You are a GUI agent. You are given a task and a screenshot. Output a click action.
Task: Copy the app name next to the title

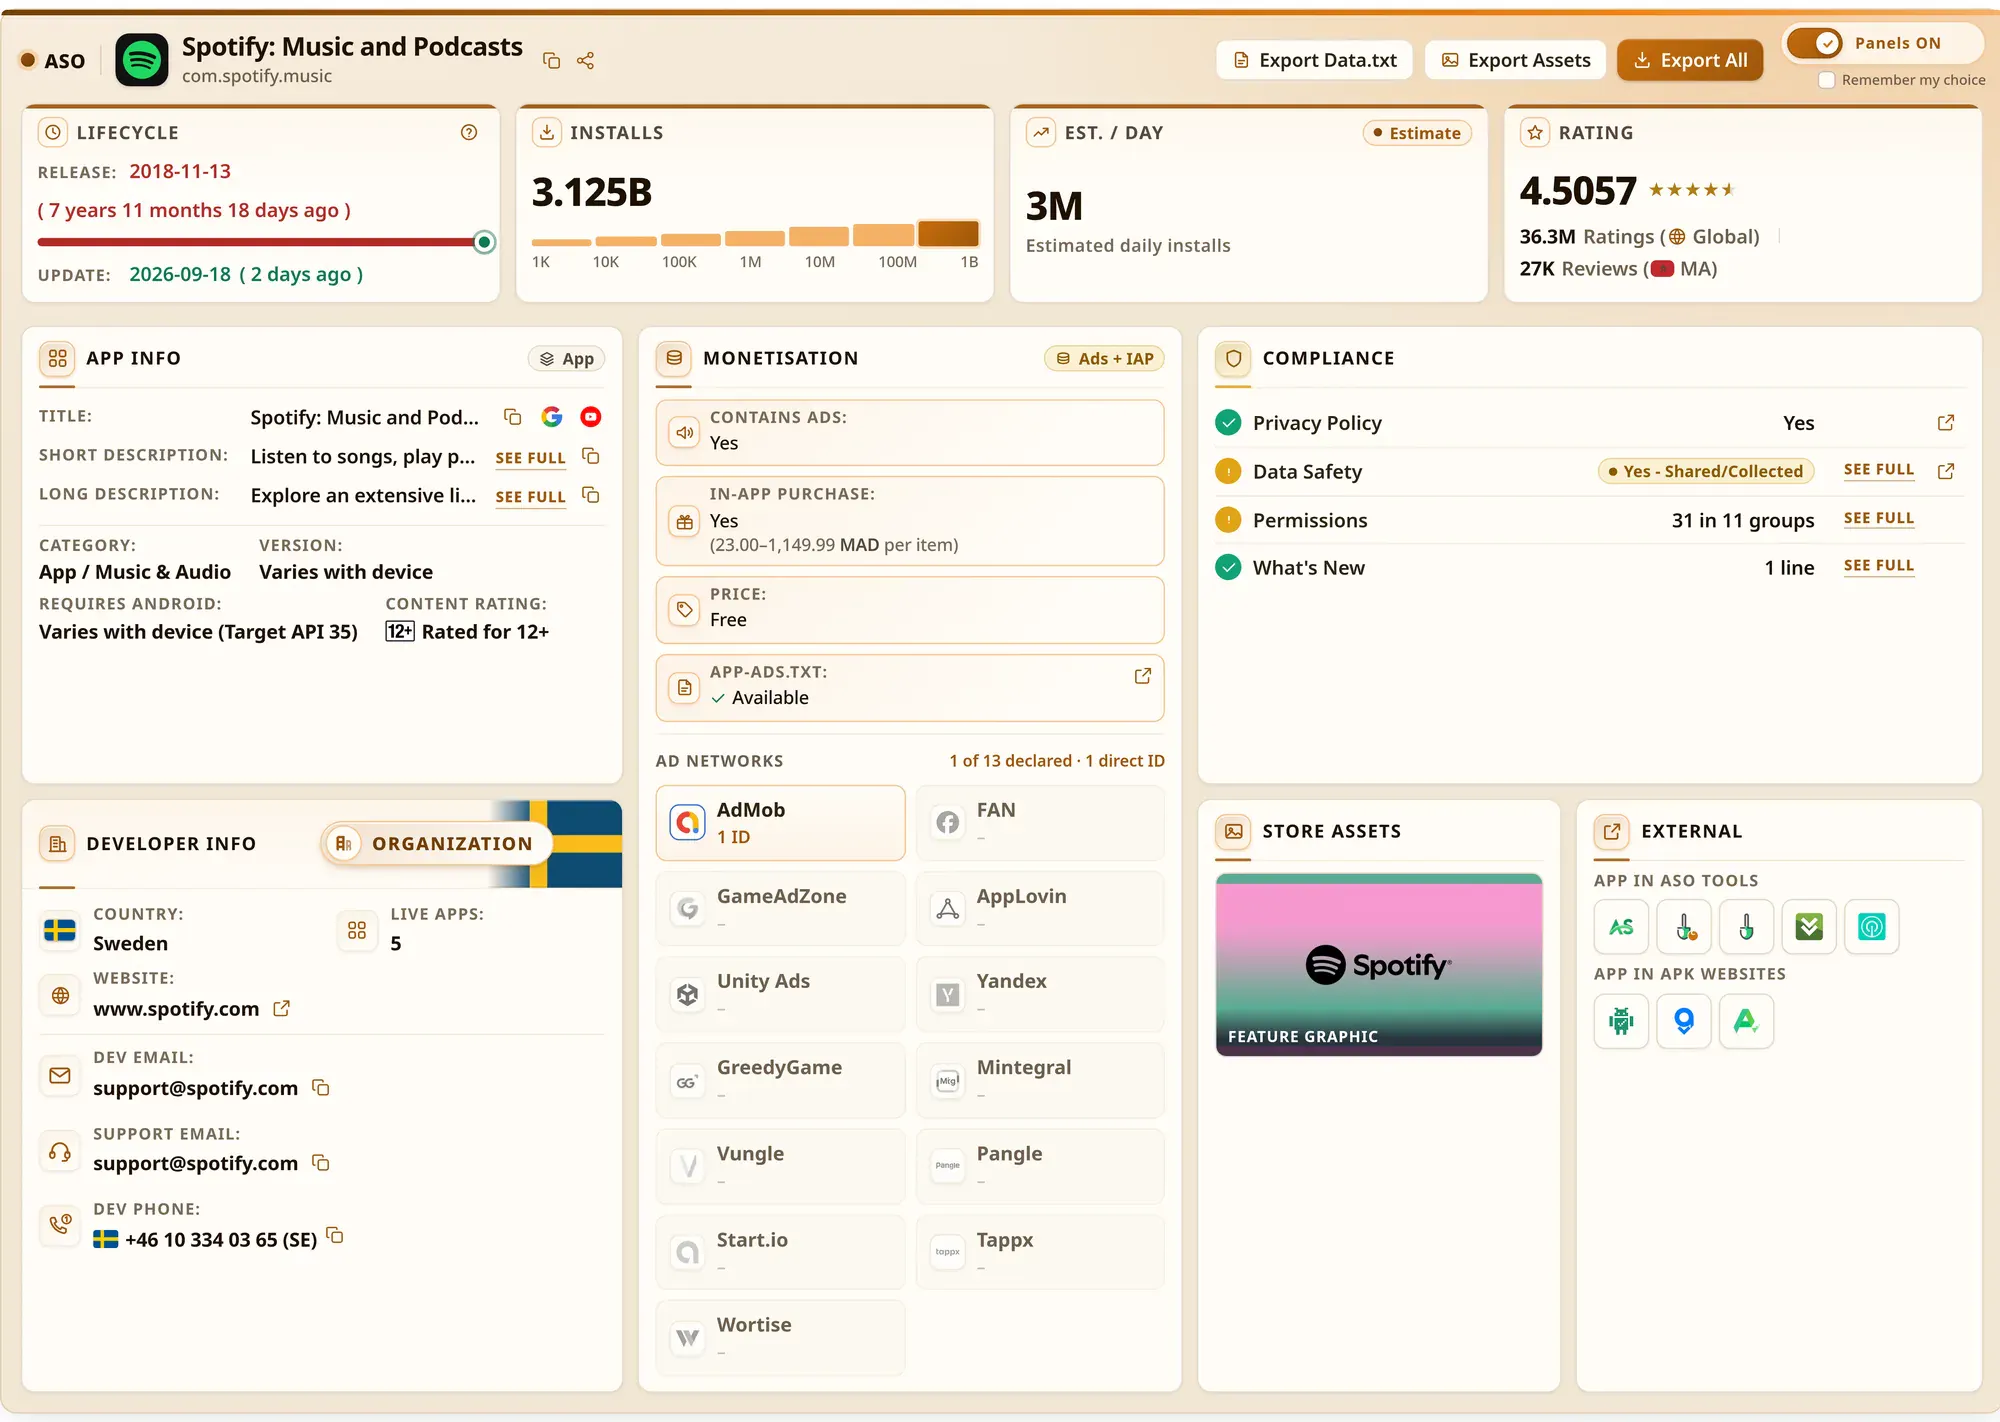click(x=551, y=60)
